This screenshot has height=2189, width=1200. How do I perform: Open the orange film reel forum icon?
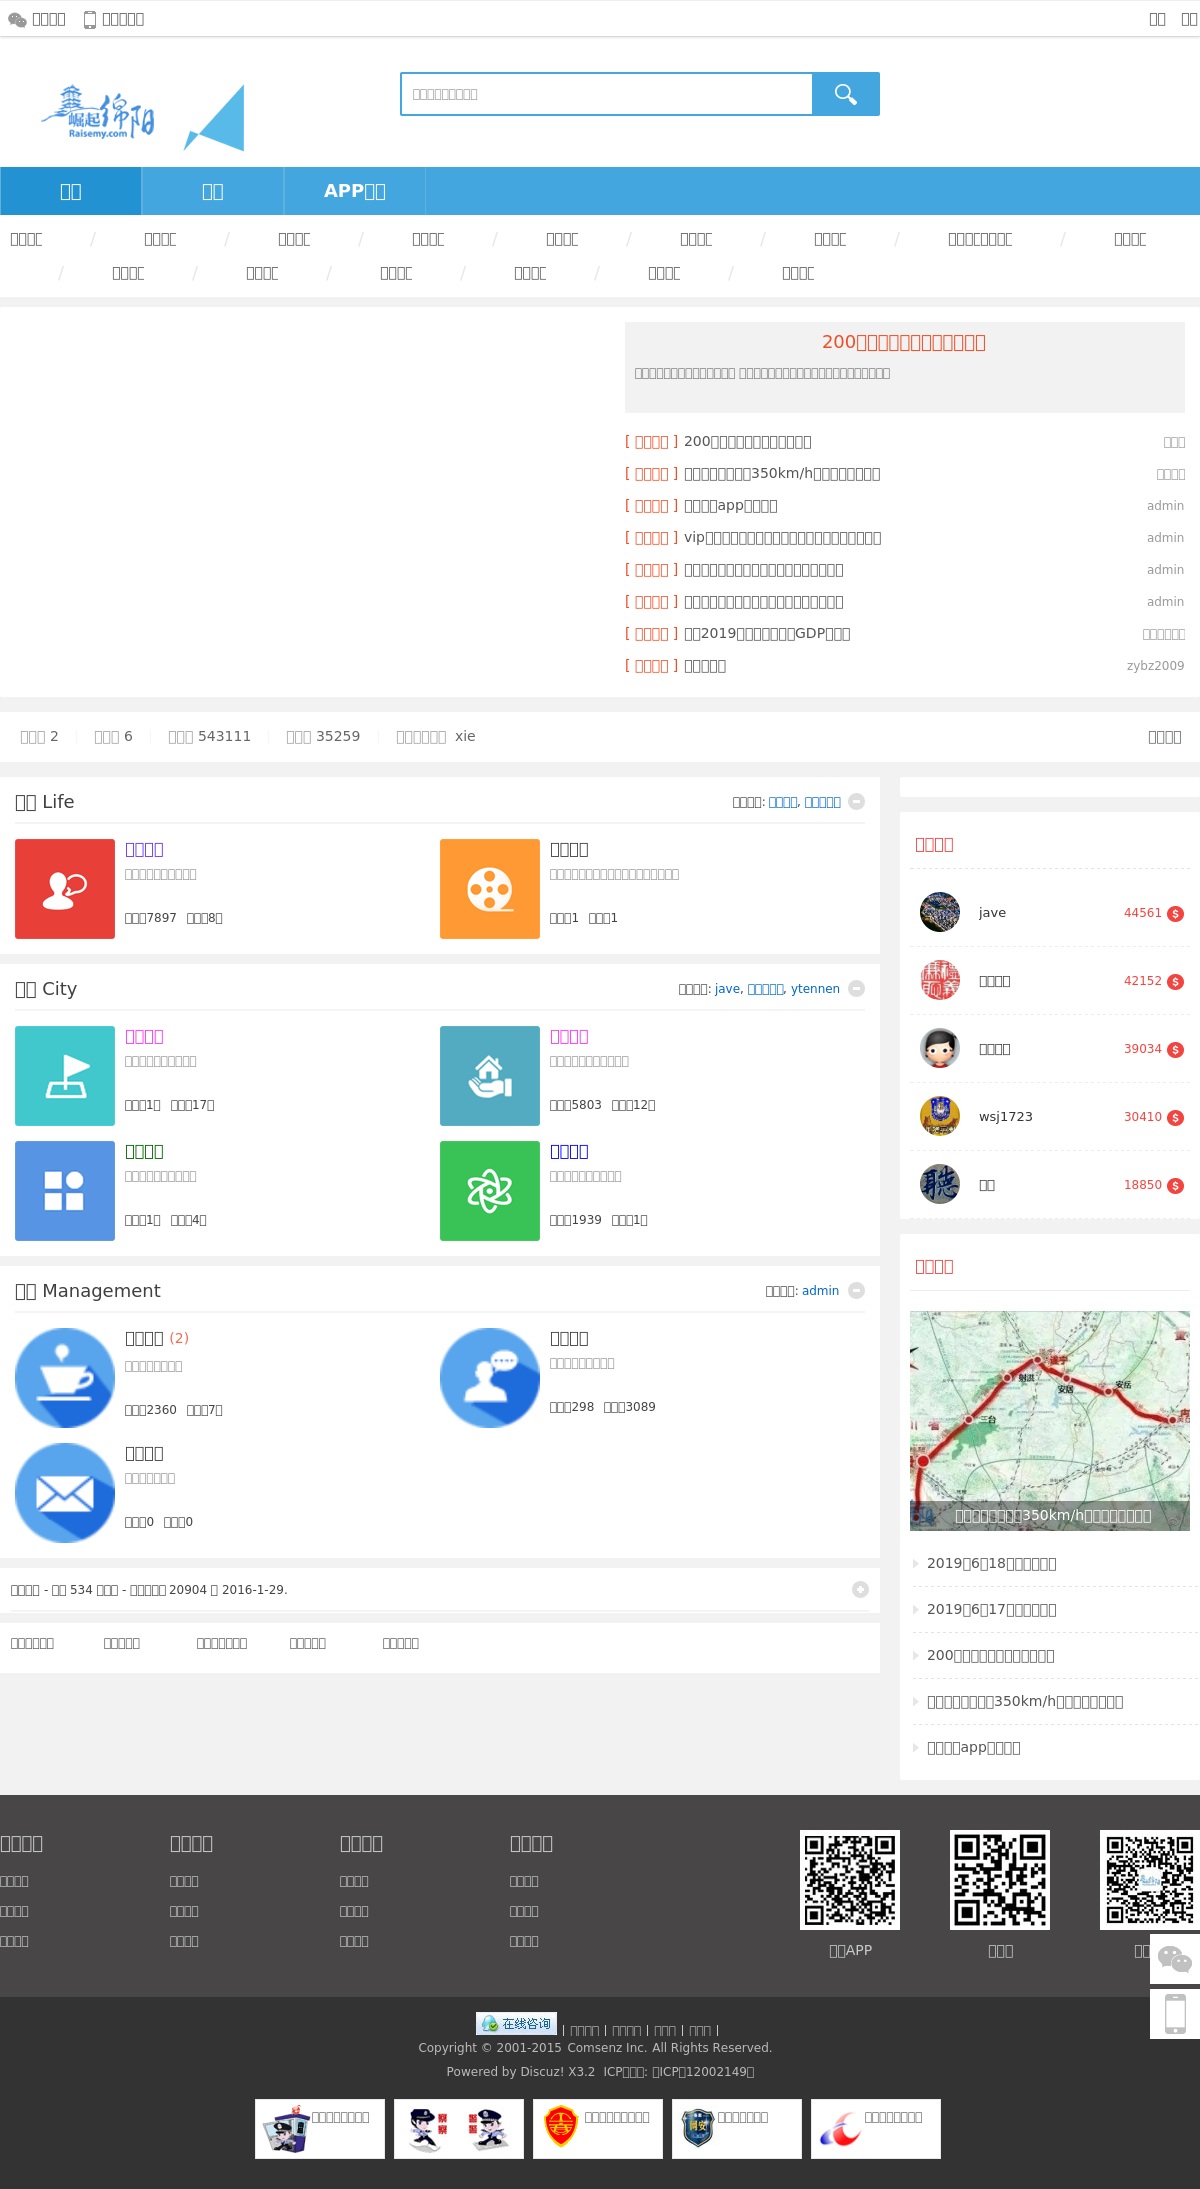tap(490, 889)
